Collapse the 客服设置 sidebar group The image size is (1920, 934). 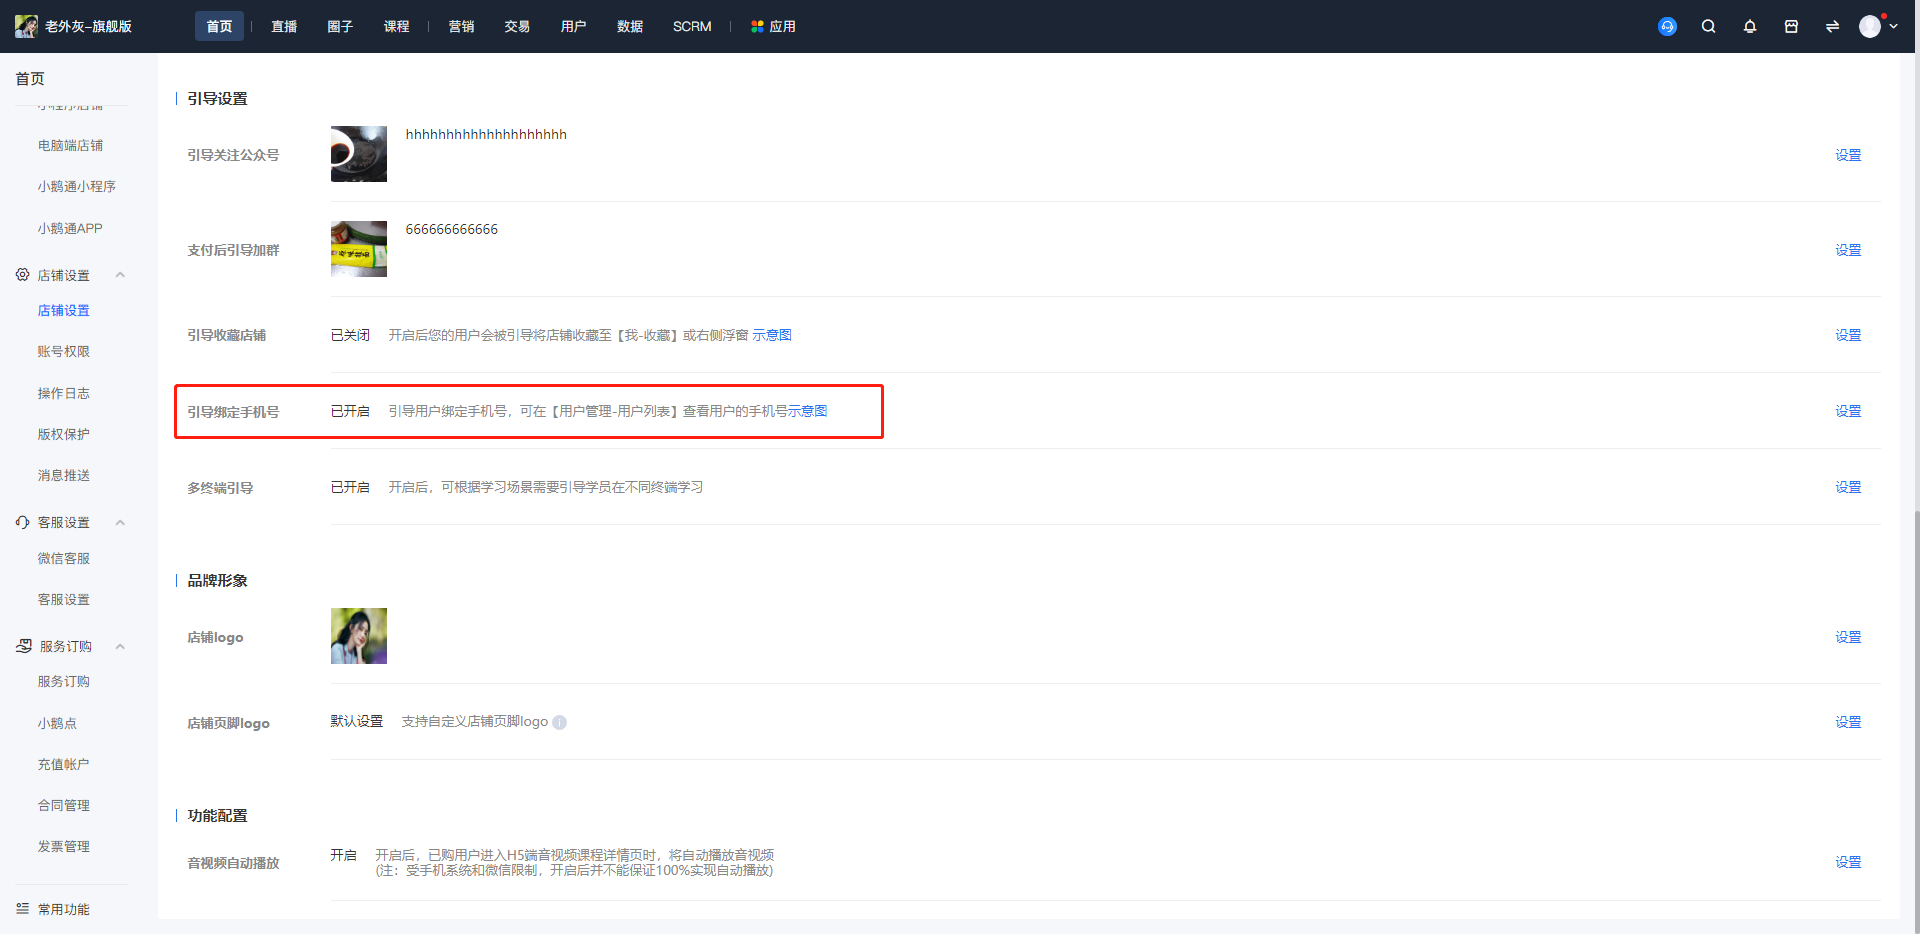click(120, 522)
